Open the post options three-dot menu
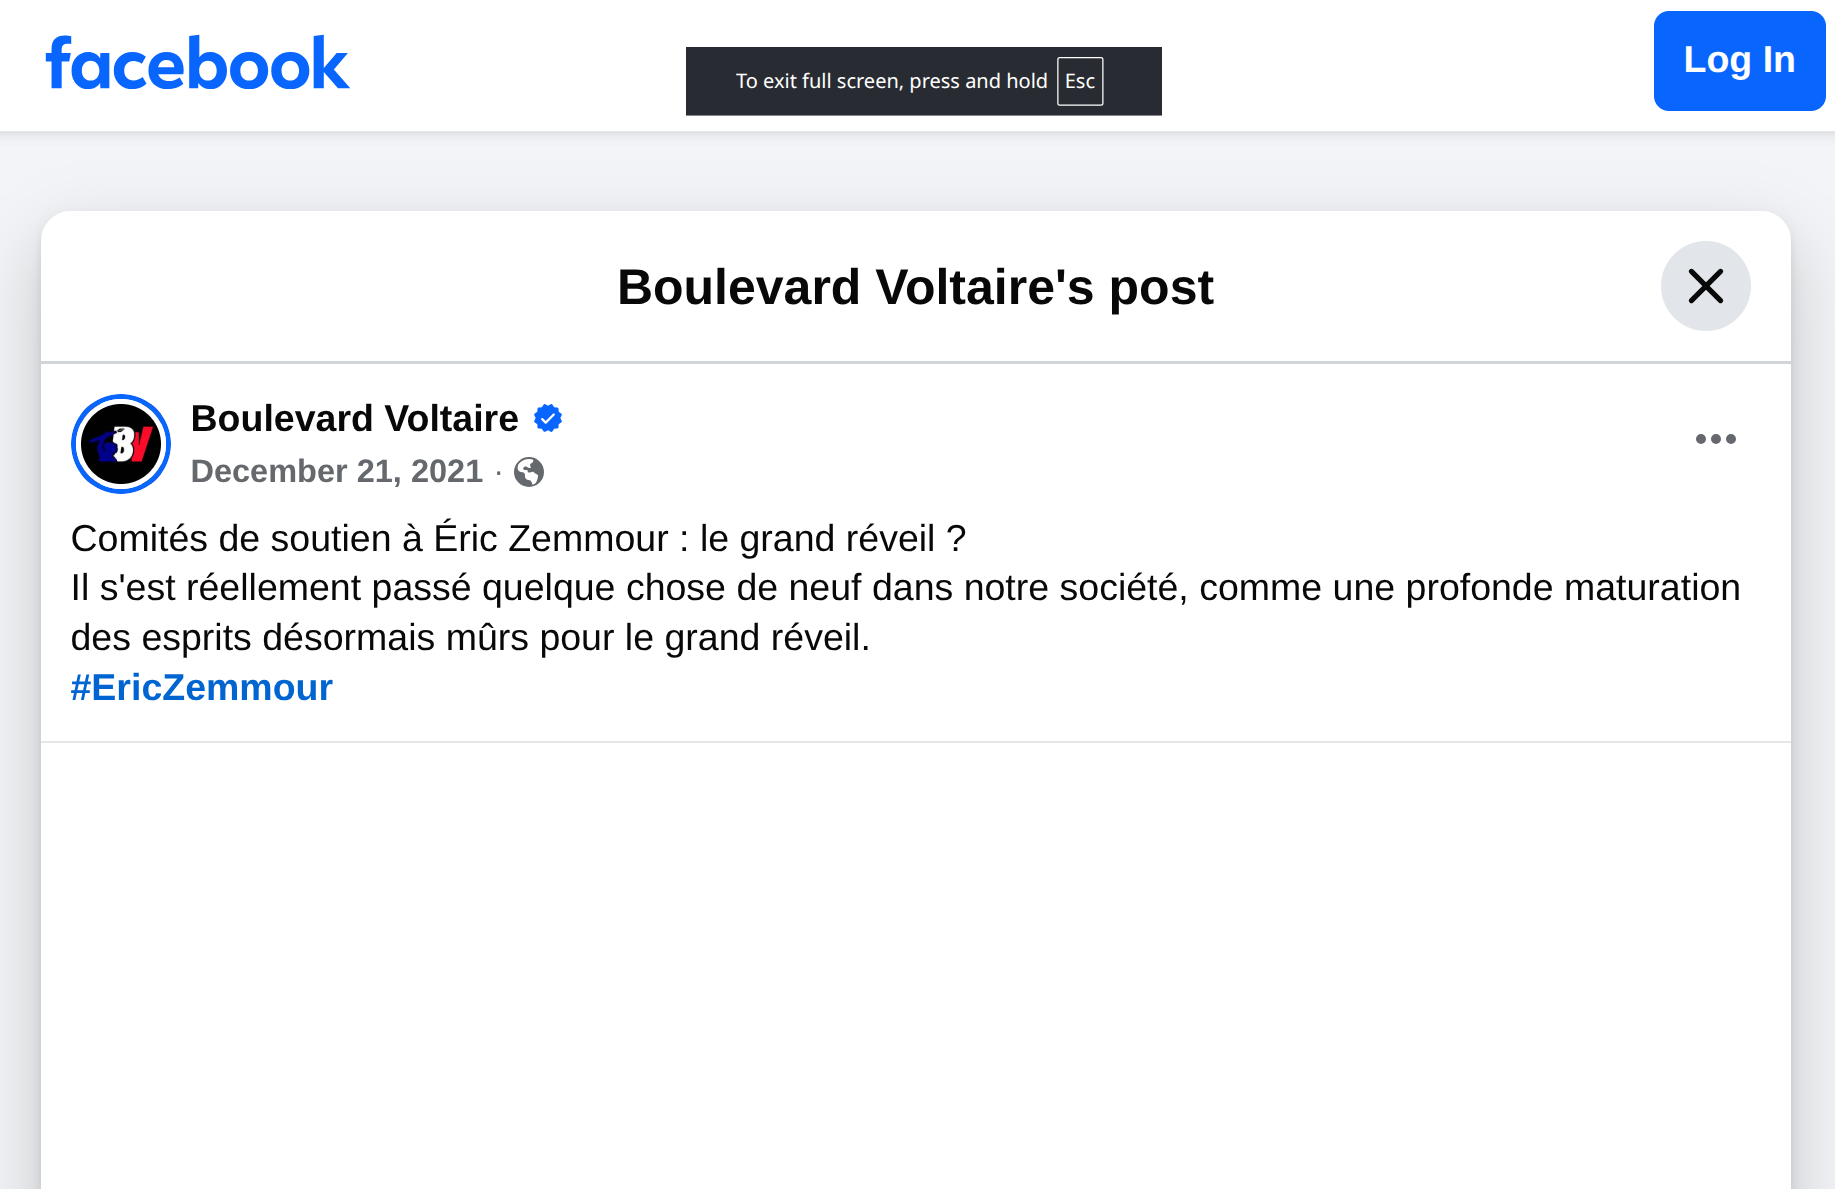The image size is (1835, 1189). (1715, 439)
